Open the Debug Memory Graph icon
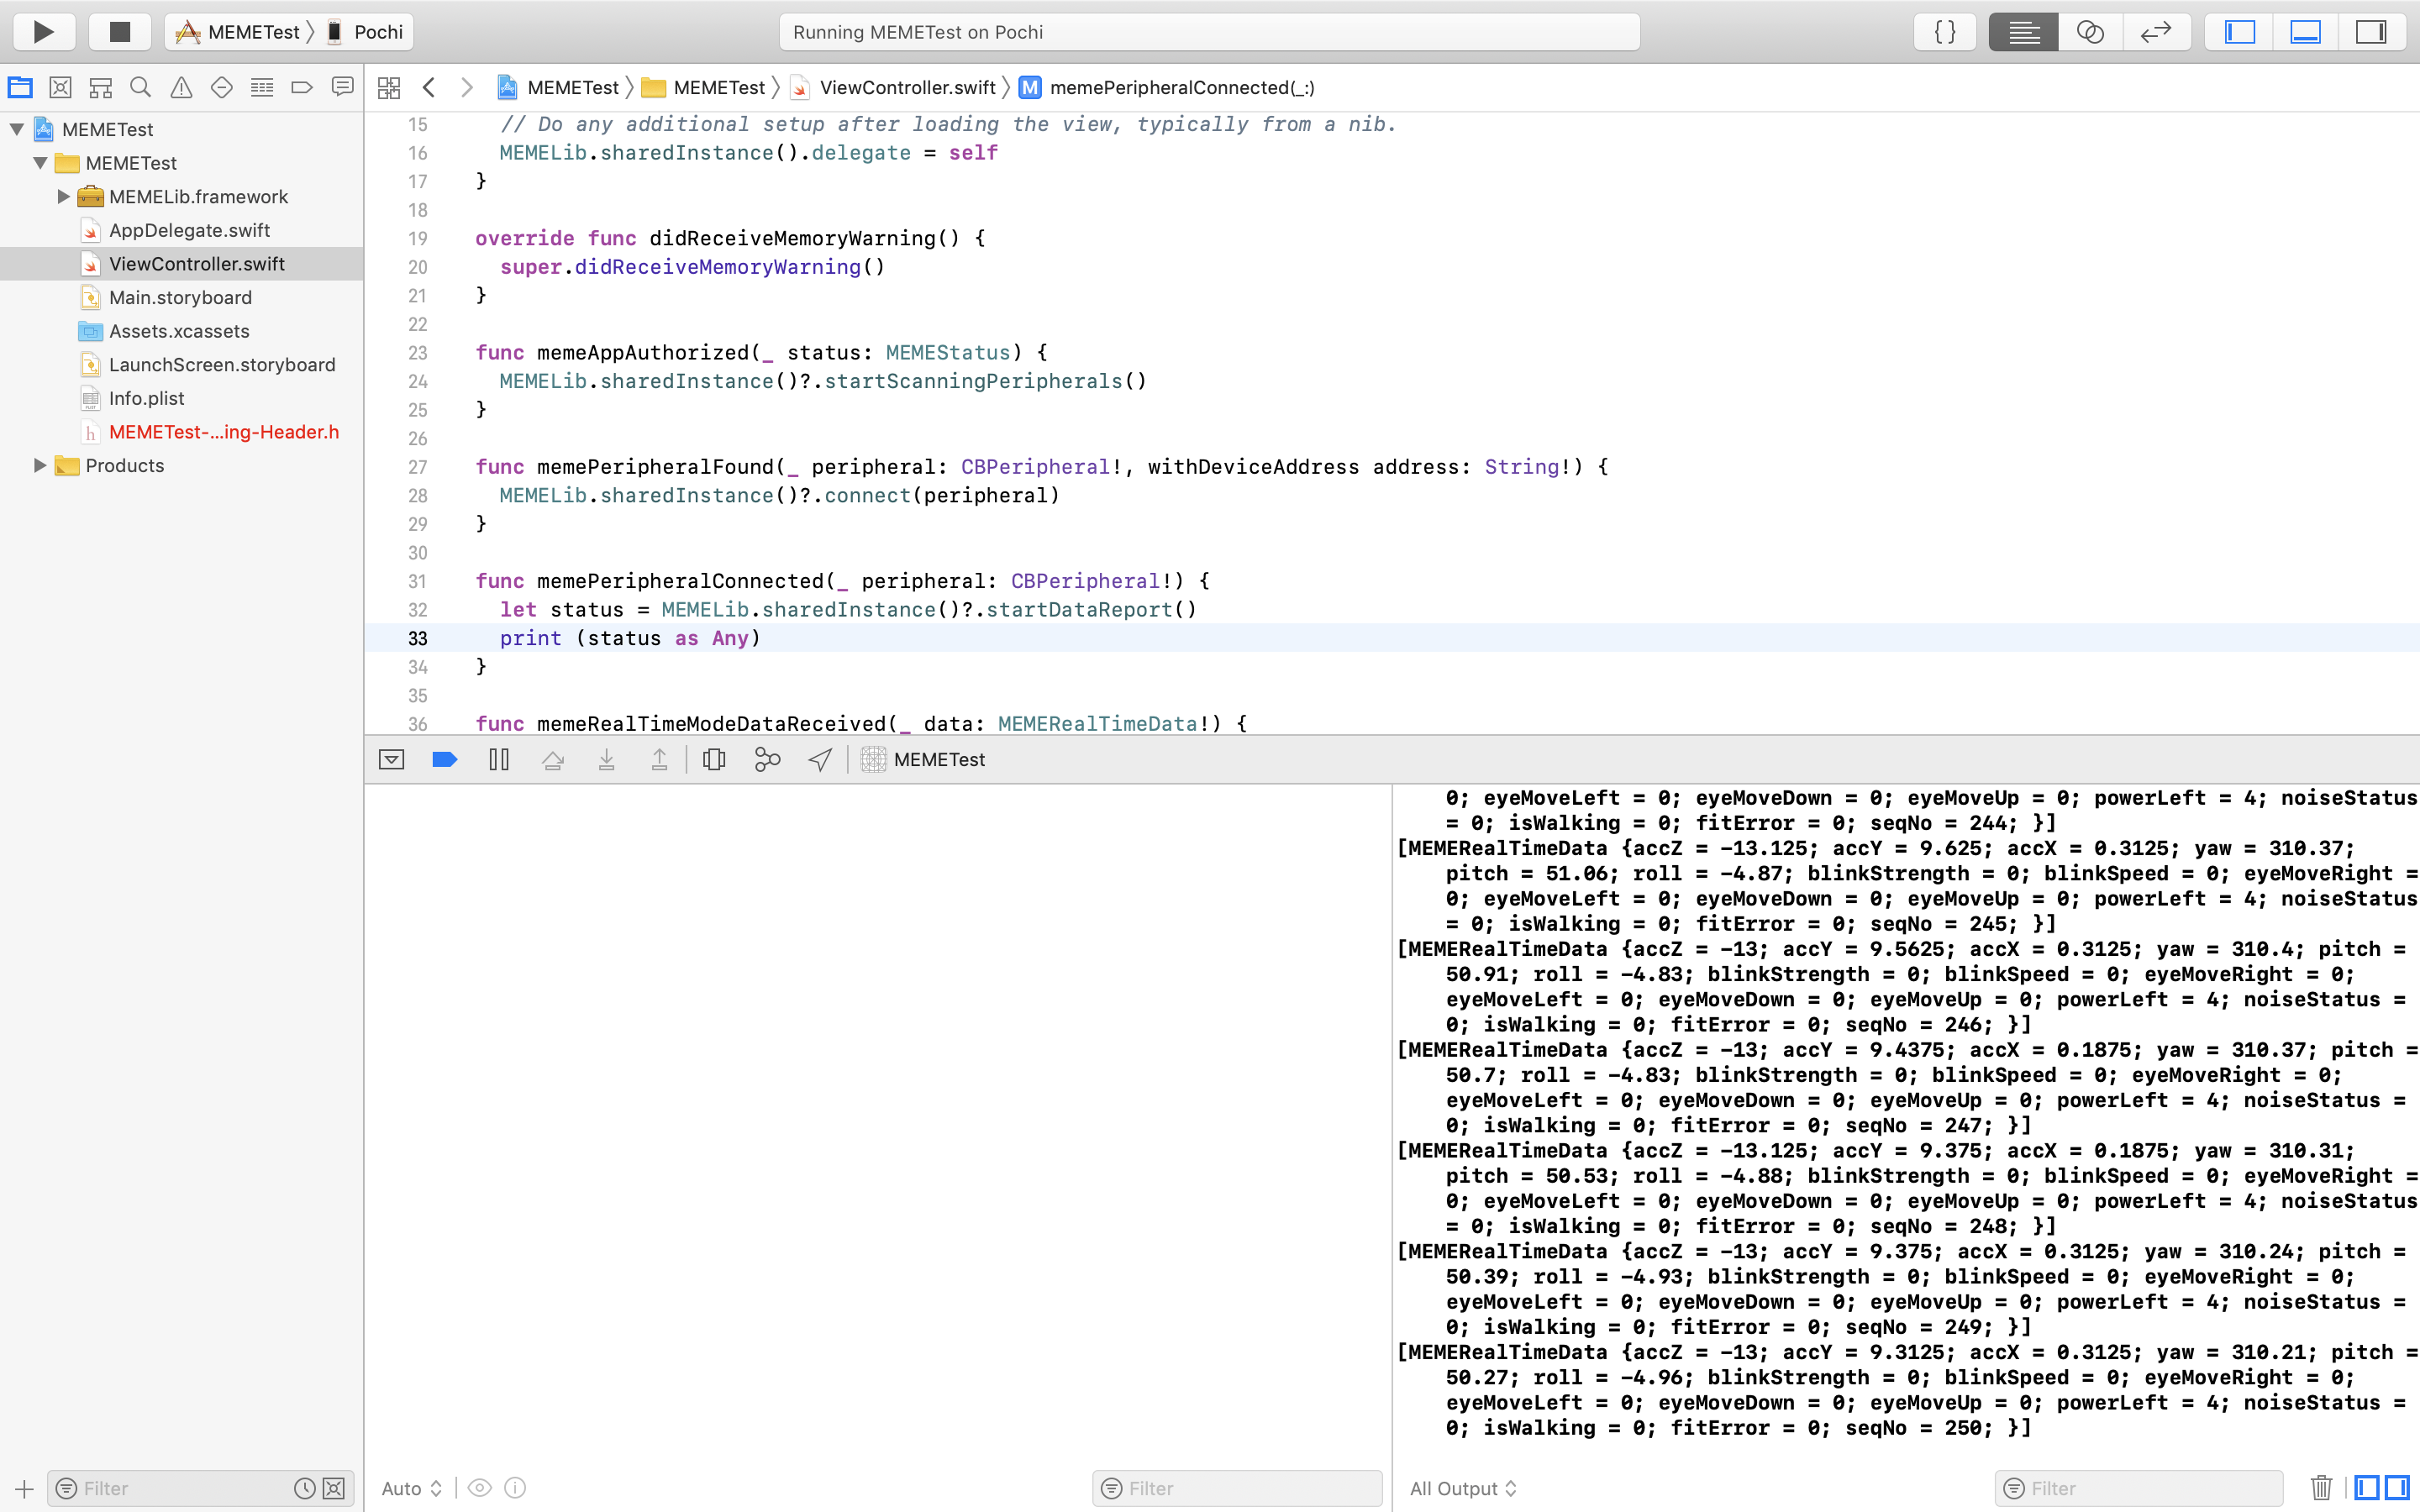Image resolution: width=2420 pixels, height=1512 pixels. coord(767,760)
